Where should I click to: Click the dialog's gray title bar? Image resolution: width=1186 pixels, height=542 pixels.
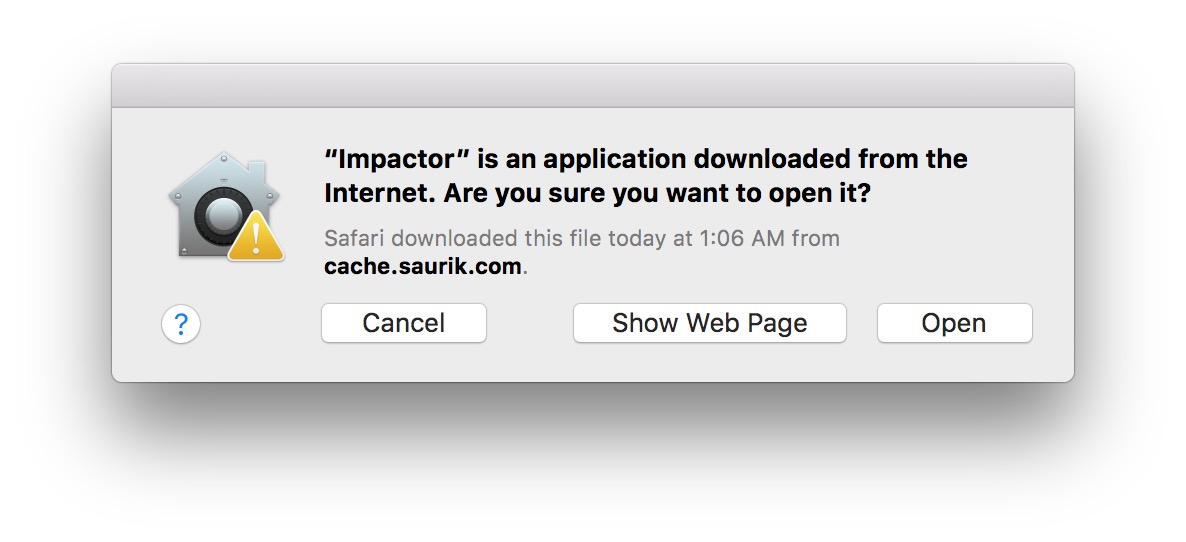click(592, 86)
